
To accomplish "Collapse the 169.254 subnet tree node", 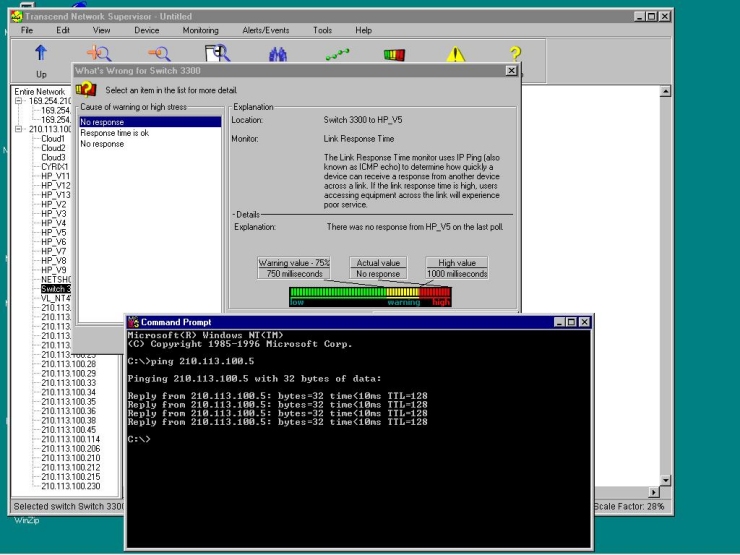I will coord(18,101).
